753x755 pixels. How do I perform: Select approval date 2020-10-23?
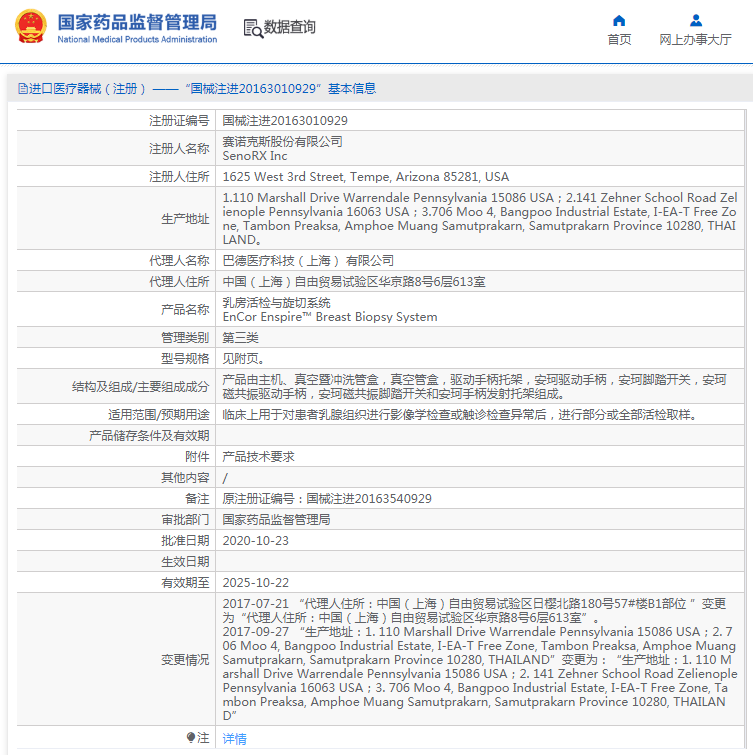tap(256, 541)
